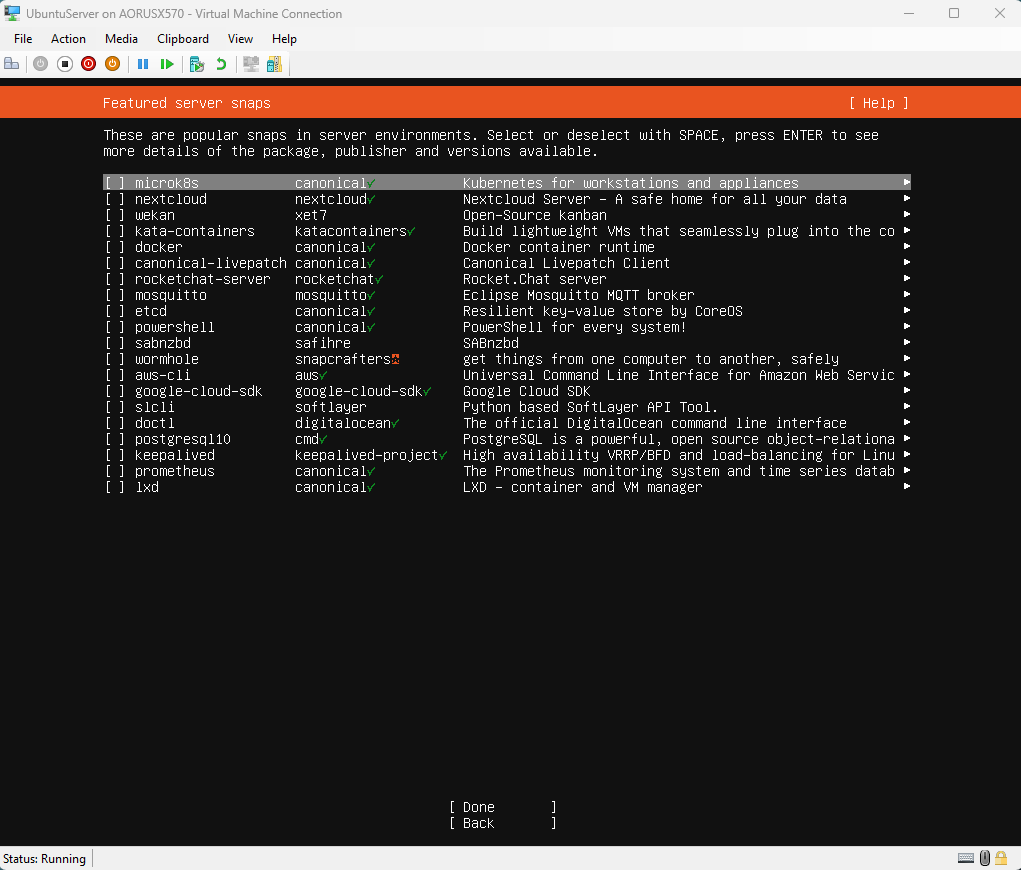Image resolution: width=1021 pixels, height=870 pixels.
Task: Reset the VM with the green play icon
Action: click(167, 64)
